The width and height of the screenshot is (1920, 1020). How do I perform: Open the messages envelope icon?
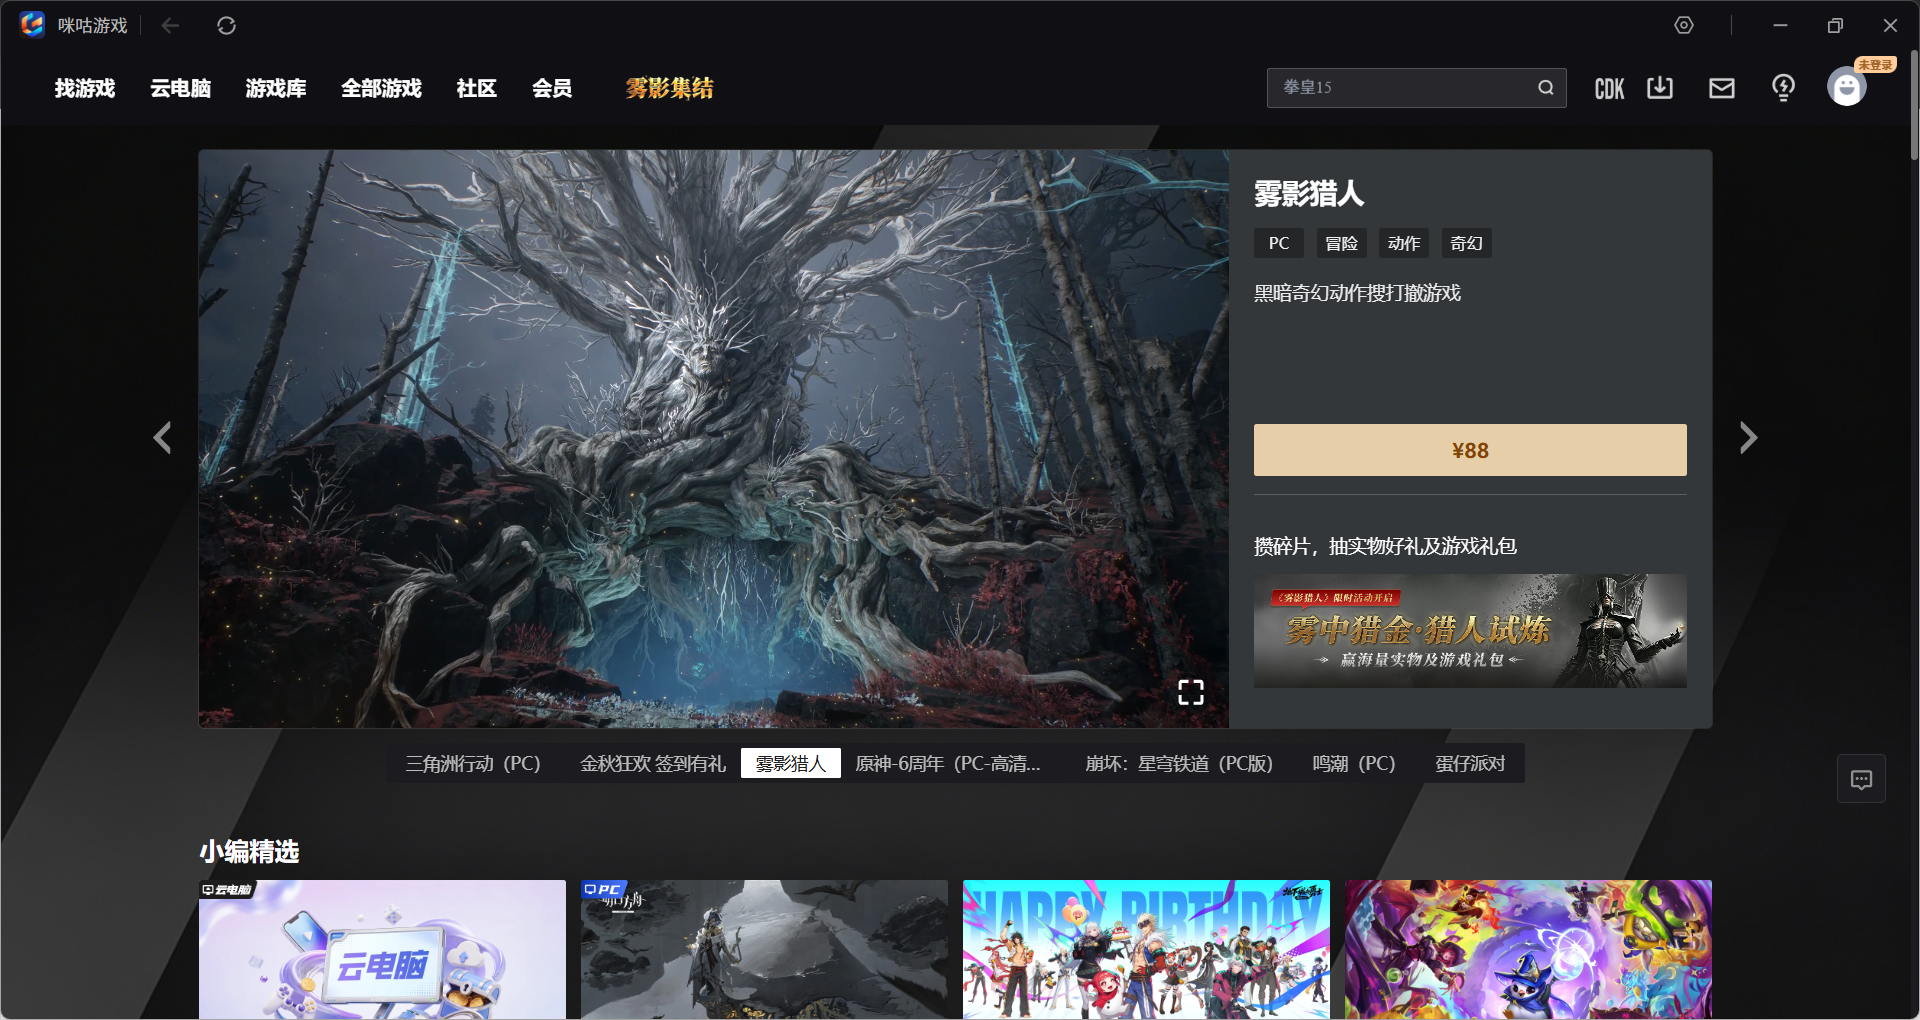tap(1722, 88)
